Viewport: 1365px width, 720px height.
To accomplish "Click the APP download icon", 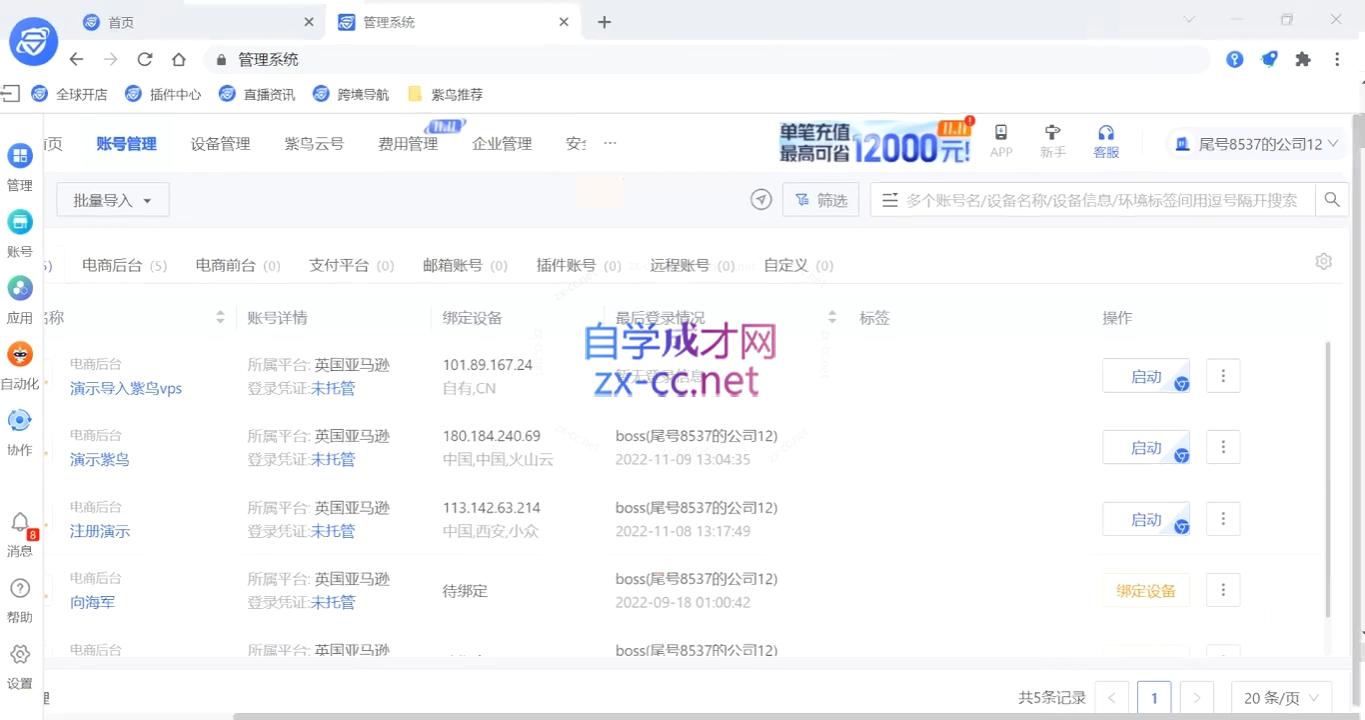I will click(x=1001, y=132).
